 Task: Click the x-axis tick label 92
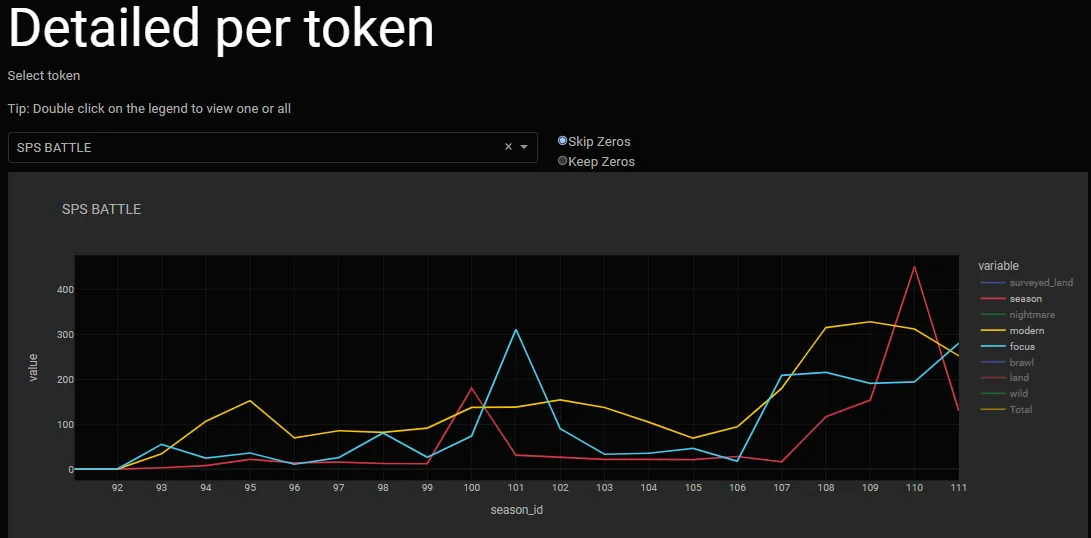click(118, 488)
